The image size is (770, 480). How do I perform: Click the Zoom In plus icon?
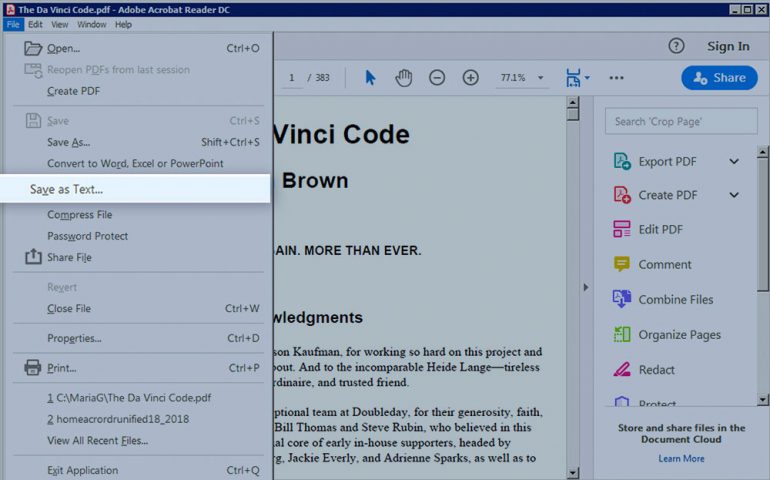click(470, 78)
